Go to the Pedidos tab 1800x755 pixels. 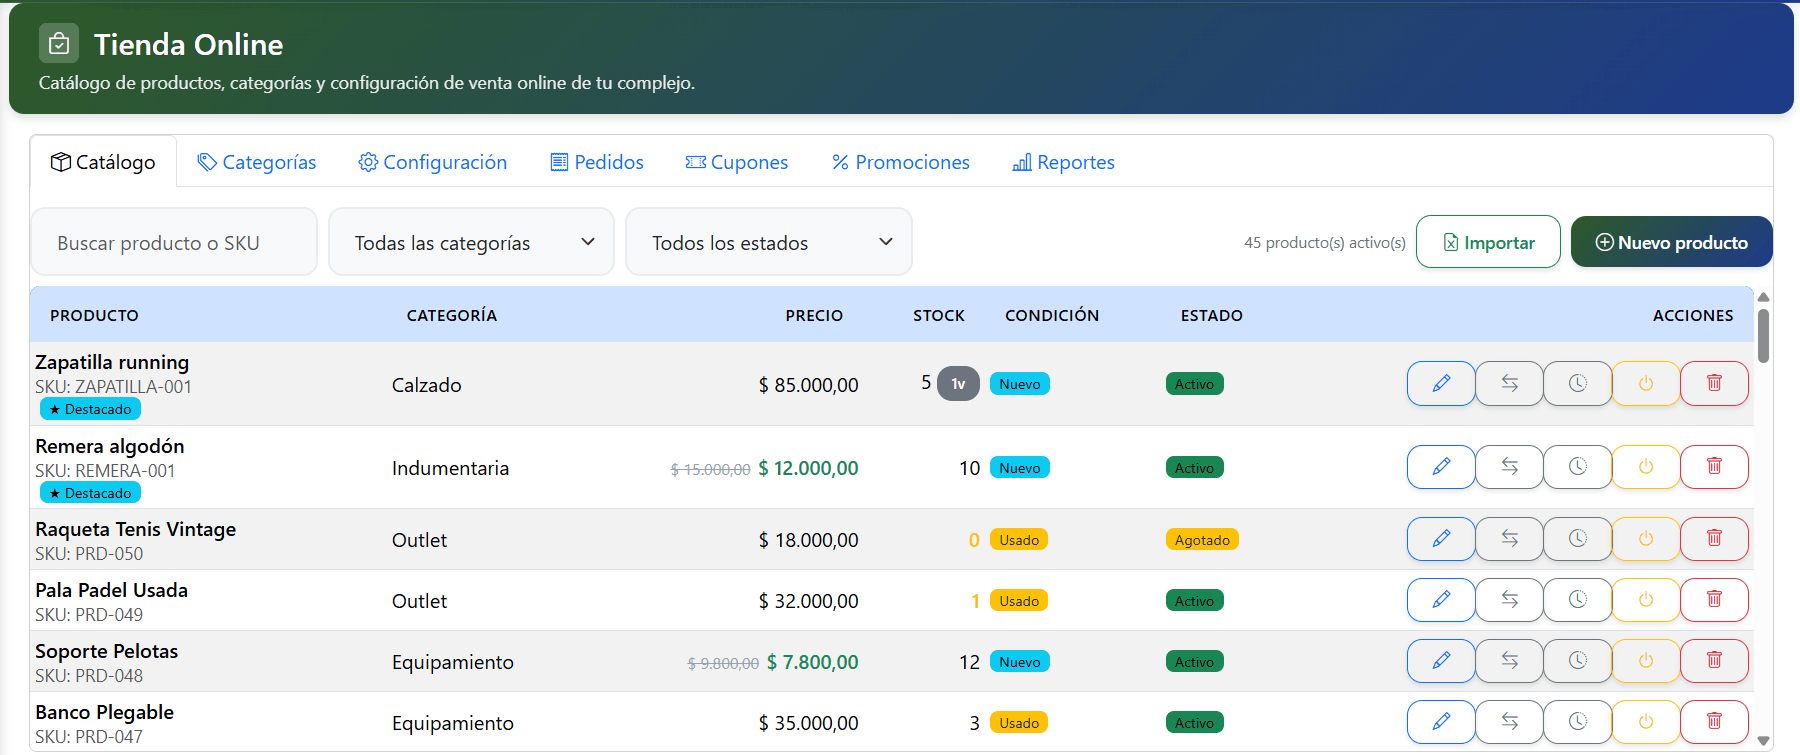tap(597, 162)
